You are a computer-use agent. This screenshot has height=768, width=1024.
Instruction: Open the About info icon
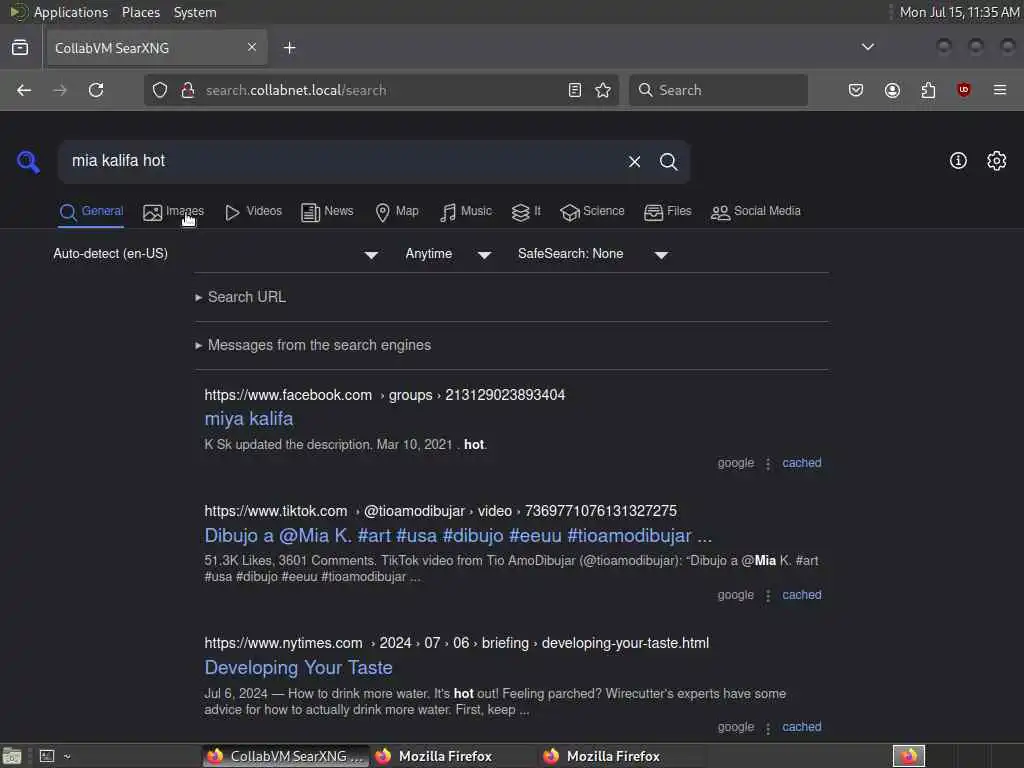point(958,161)
